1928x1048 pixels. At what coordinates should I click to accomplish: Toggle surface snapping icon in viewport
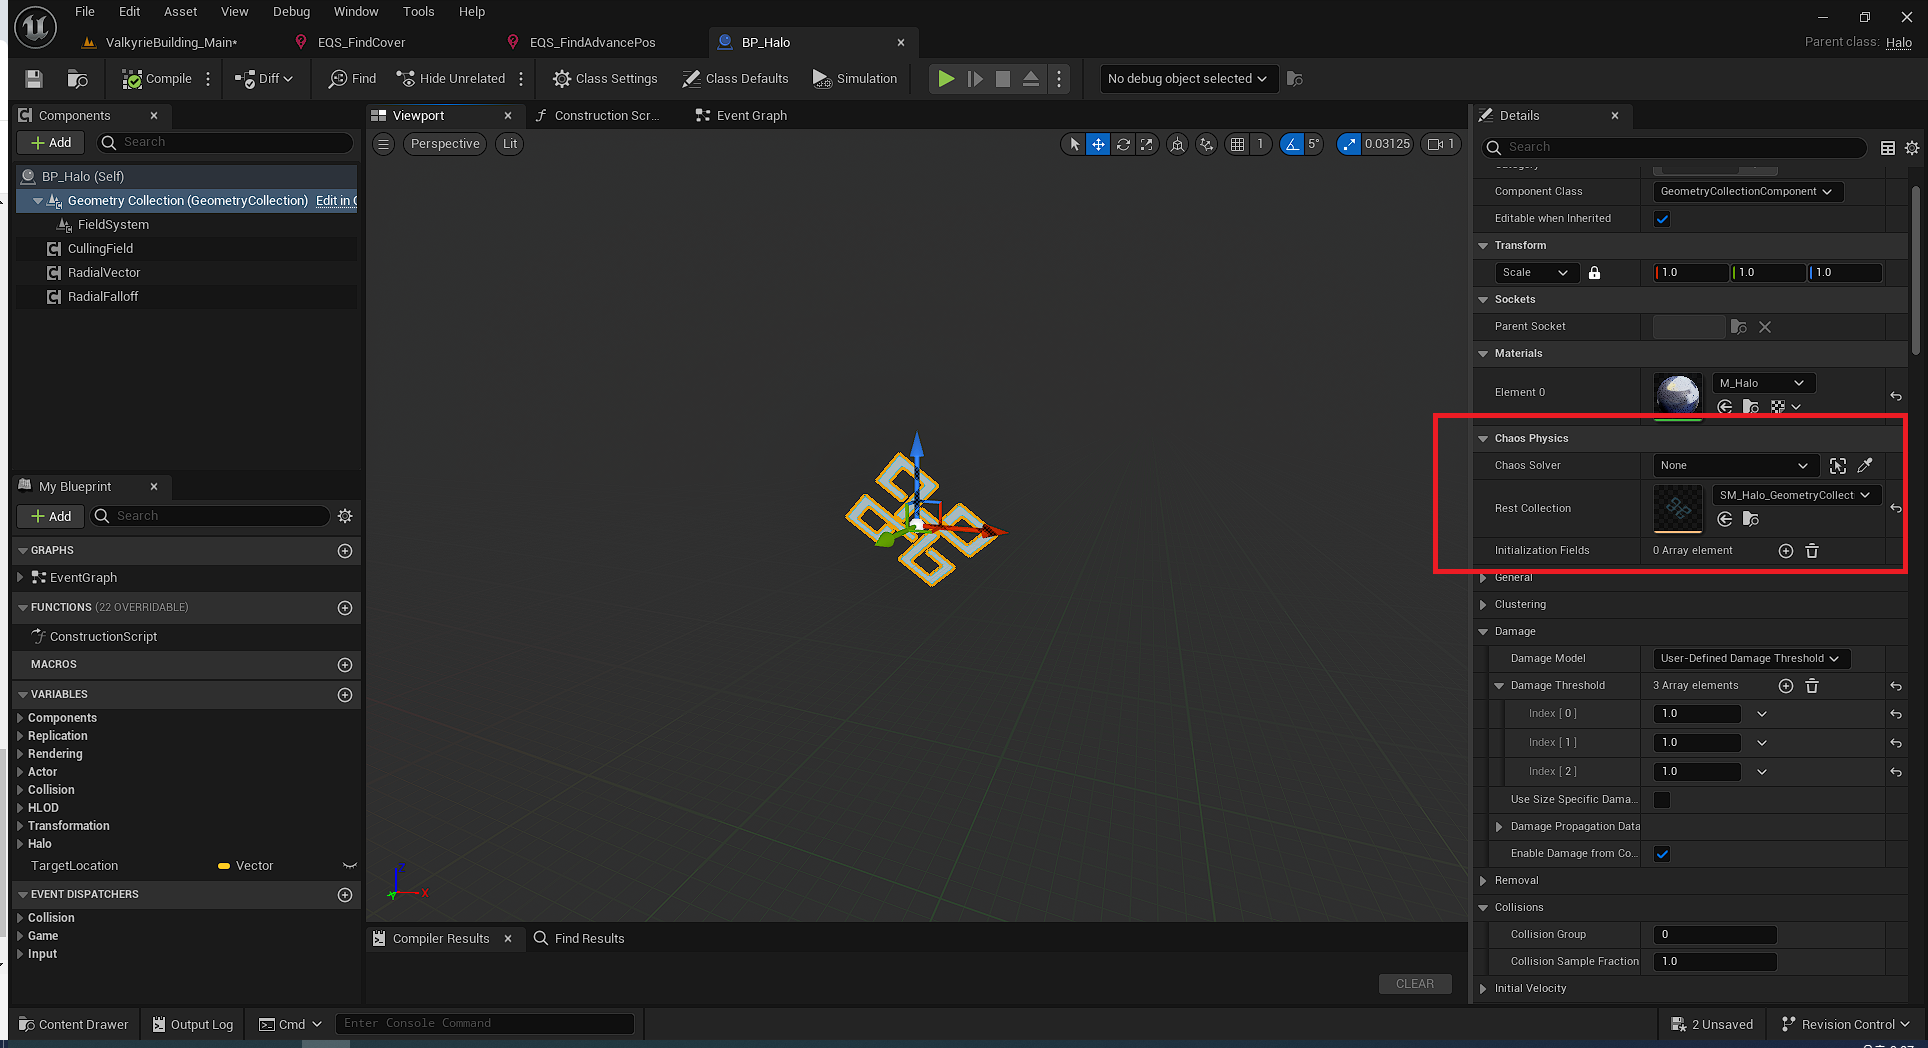(x=1207, y=144)
